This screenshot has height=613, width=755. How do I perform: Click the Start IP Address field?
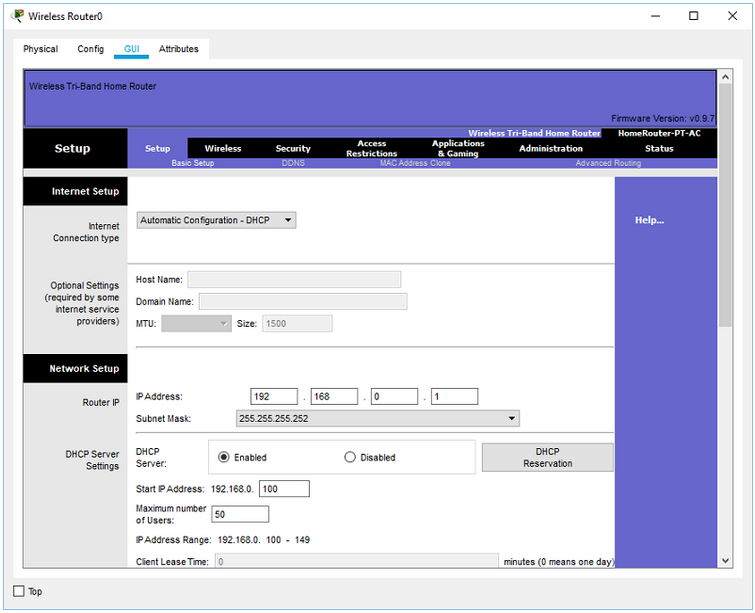tap(284, 489)
